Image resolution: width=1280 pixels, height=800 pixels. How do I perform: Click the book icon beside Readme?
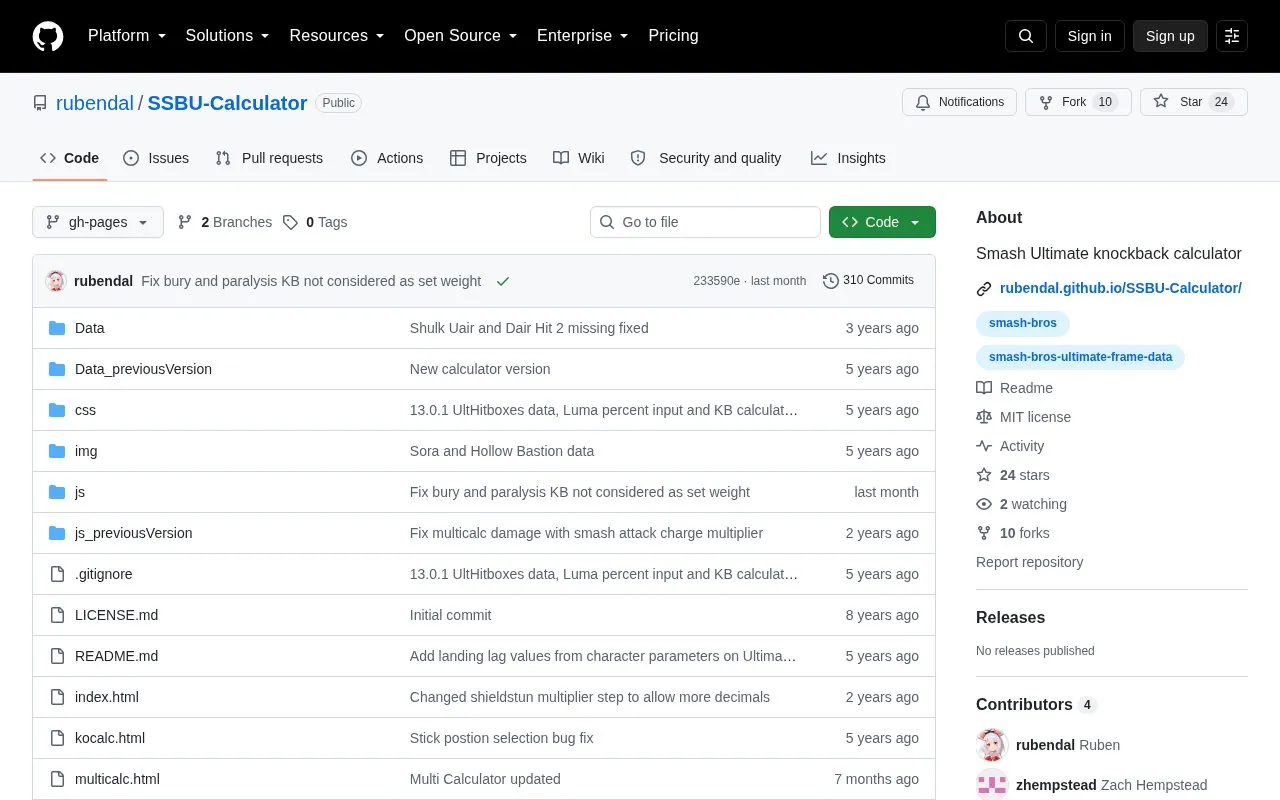pos(984,388)
